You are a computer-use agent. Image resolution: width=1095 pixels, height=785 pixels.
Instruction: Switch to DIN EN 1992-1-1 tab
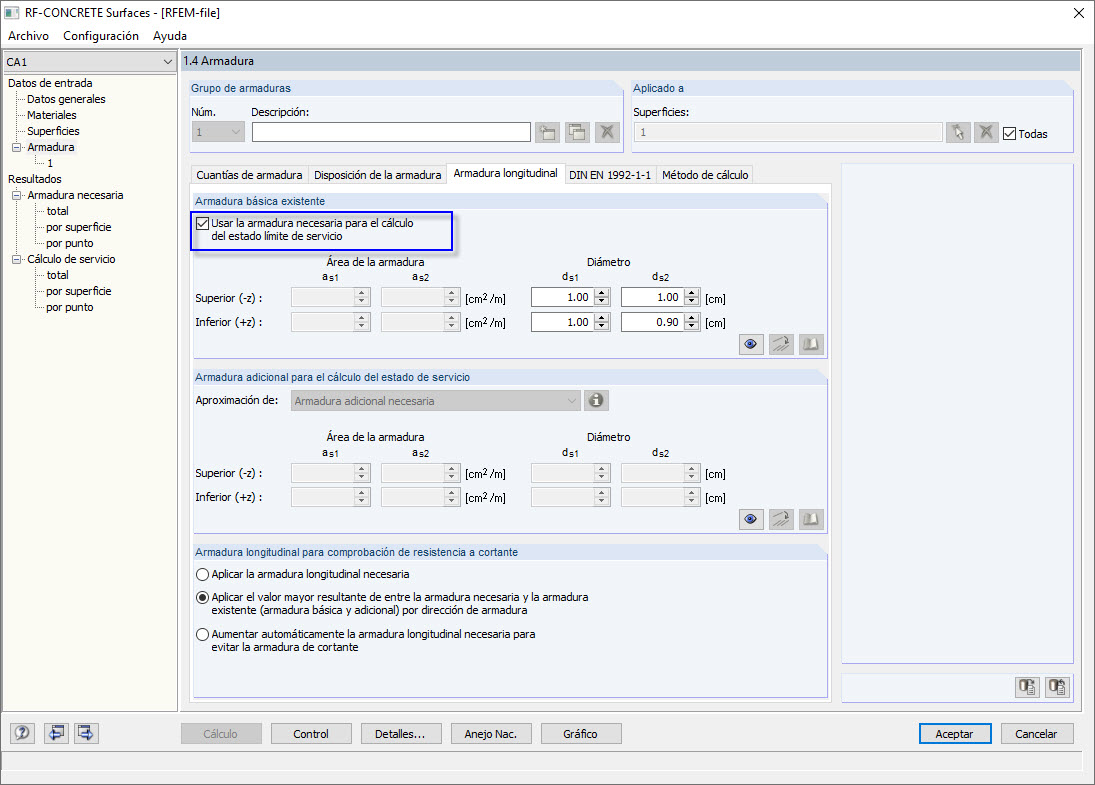coord(610,175)
